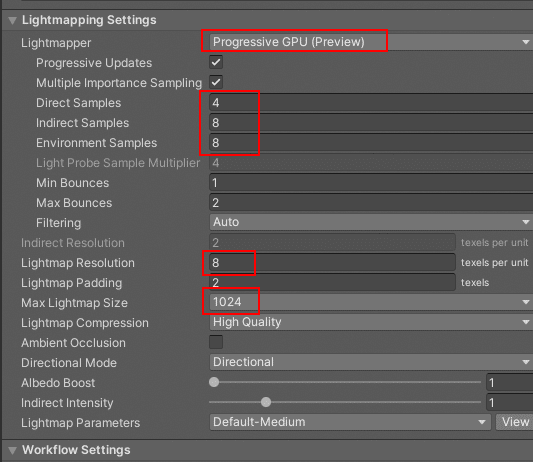Click the Indirect Samples value field
Image resolution: width=533 pixels, height=462 pixels.
point(371,123)
